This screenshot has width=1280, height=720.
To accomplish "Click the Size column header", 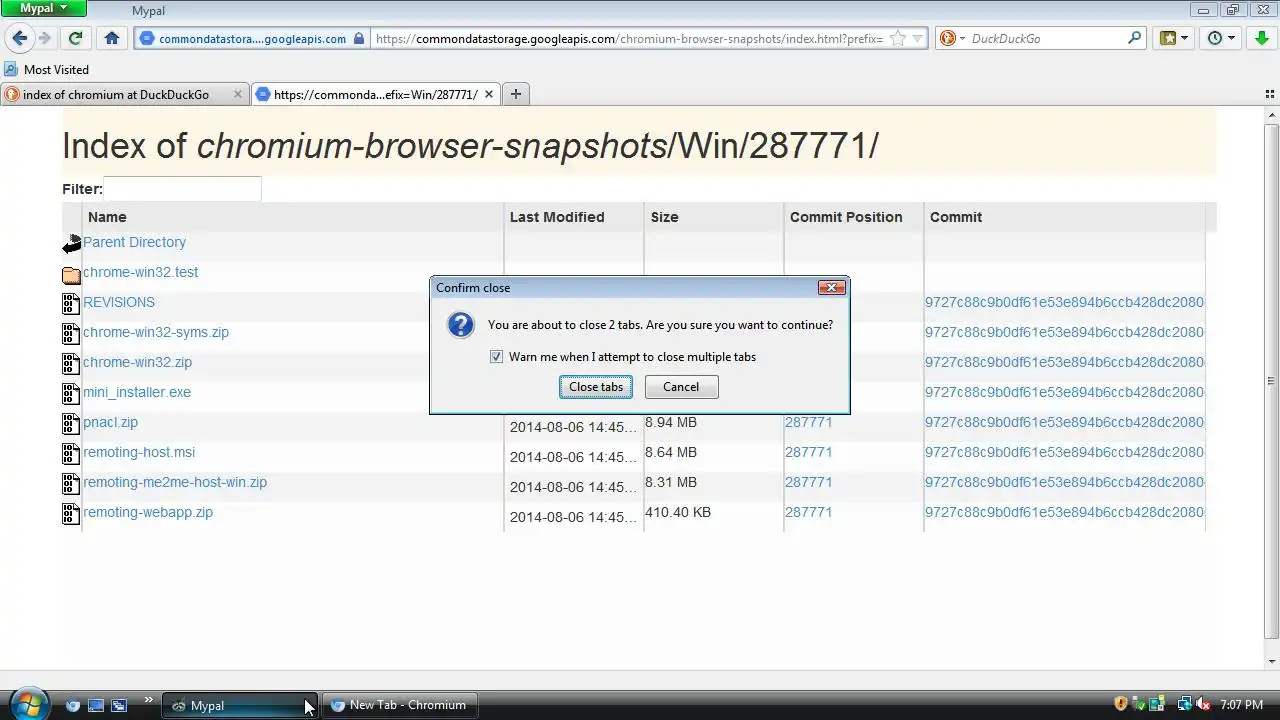I will 664,217.
